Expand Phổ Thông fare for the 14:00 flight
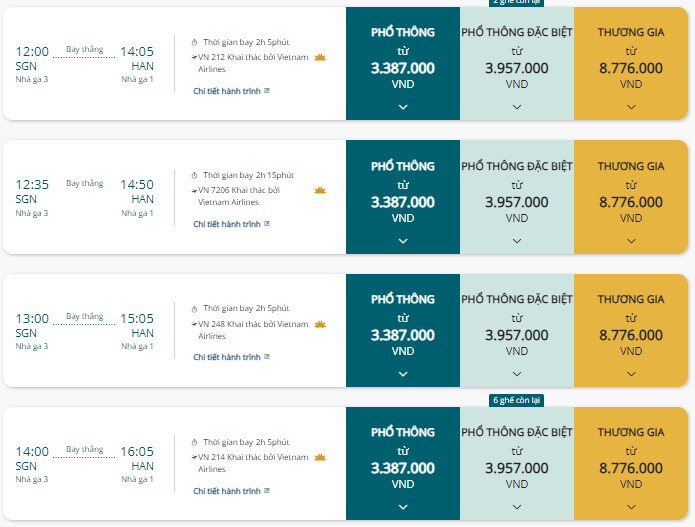Image resolution: width=695 pixels, height=527 pixels. point(403,506)
